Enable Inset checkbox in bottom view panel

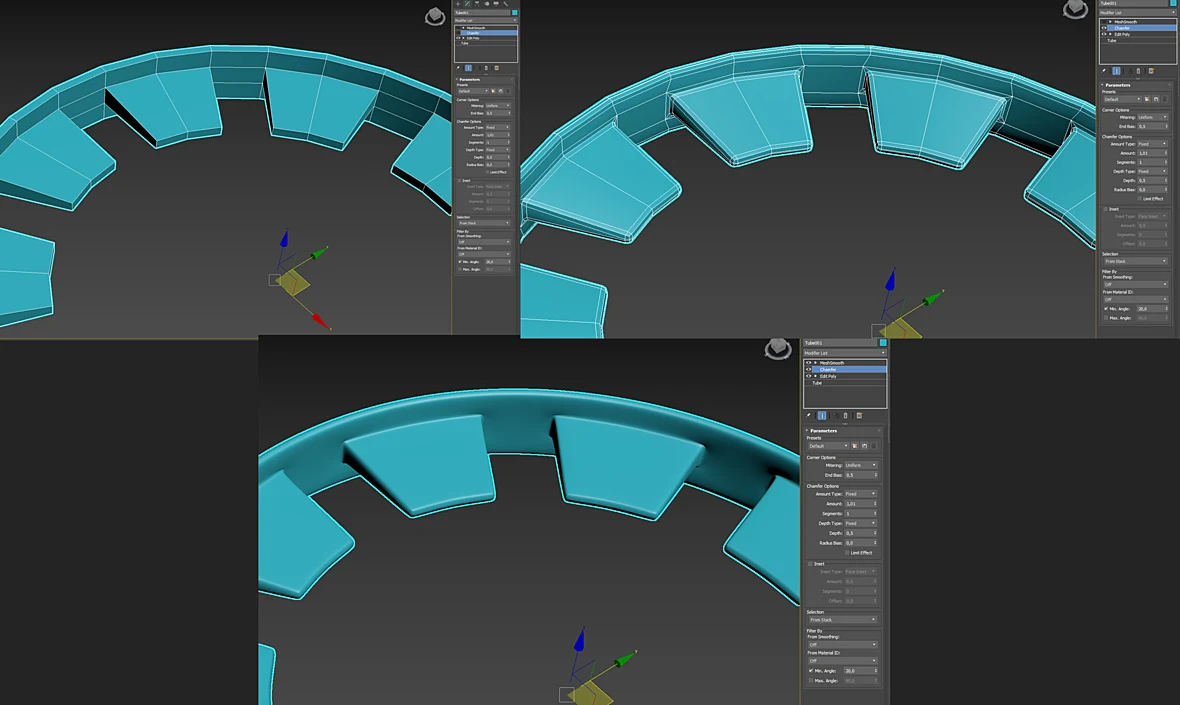(x=810, y=564)
